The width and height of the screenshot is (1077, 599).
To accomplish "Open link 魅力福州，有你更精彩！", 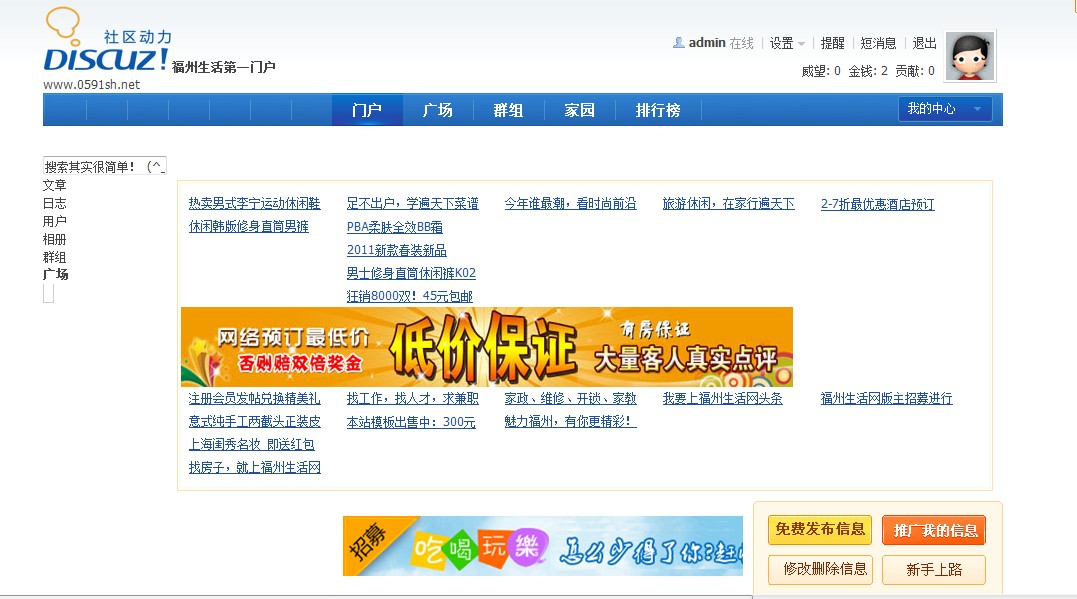I will (x=570, y=421).
